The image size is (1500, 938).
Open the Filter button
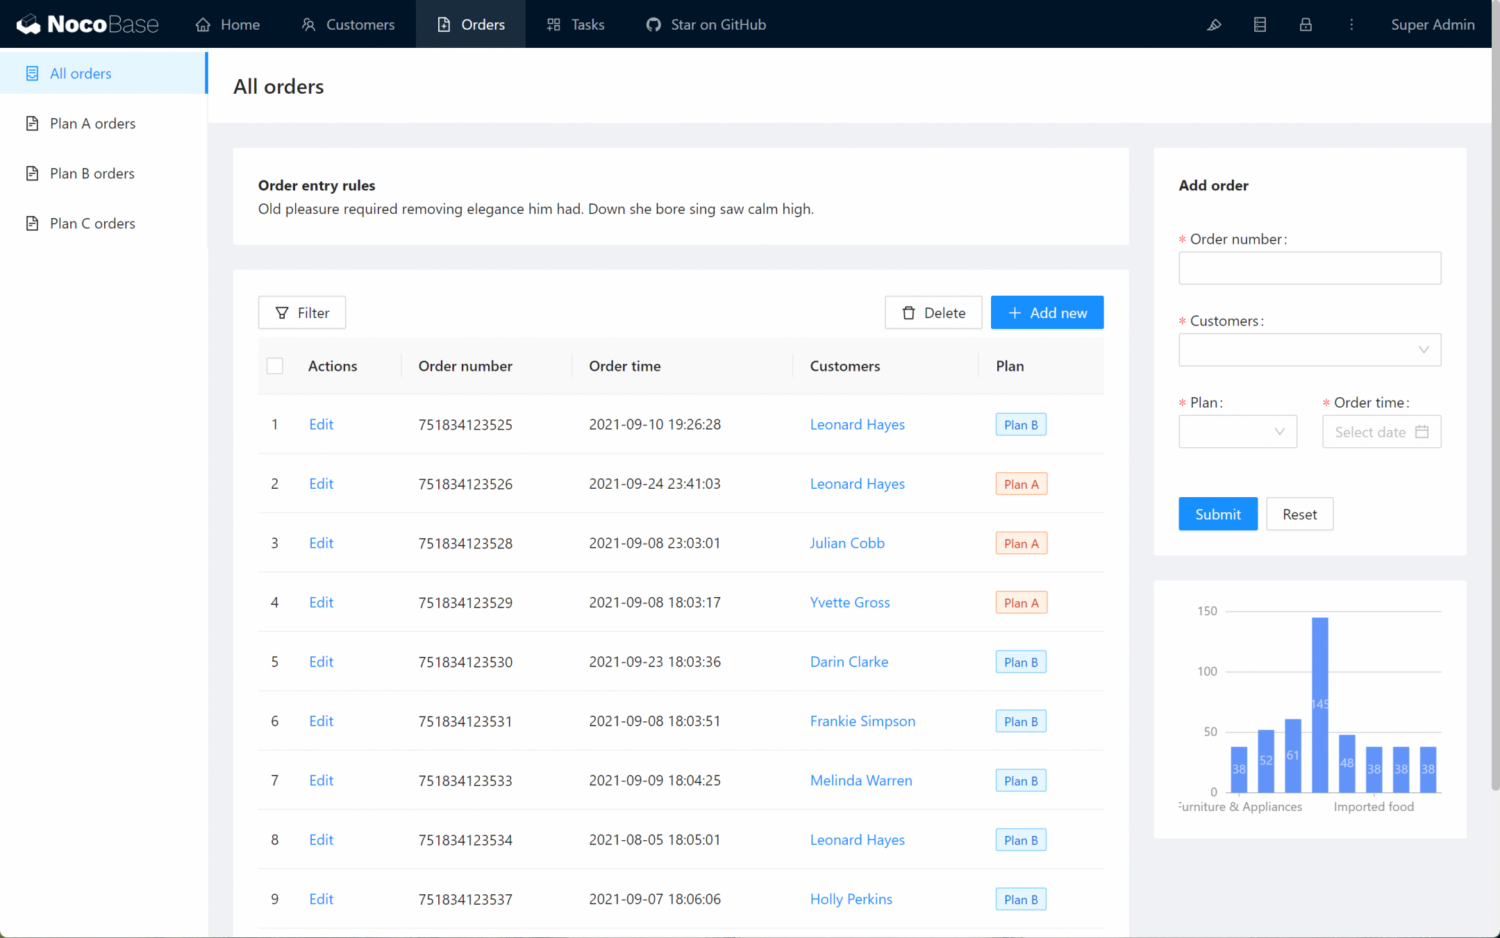tap(302, 313)
